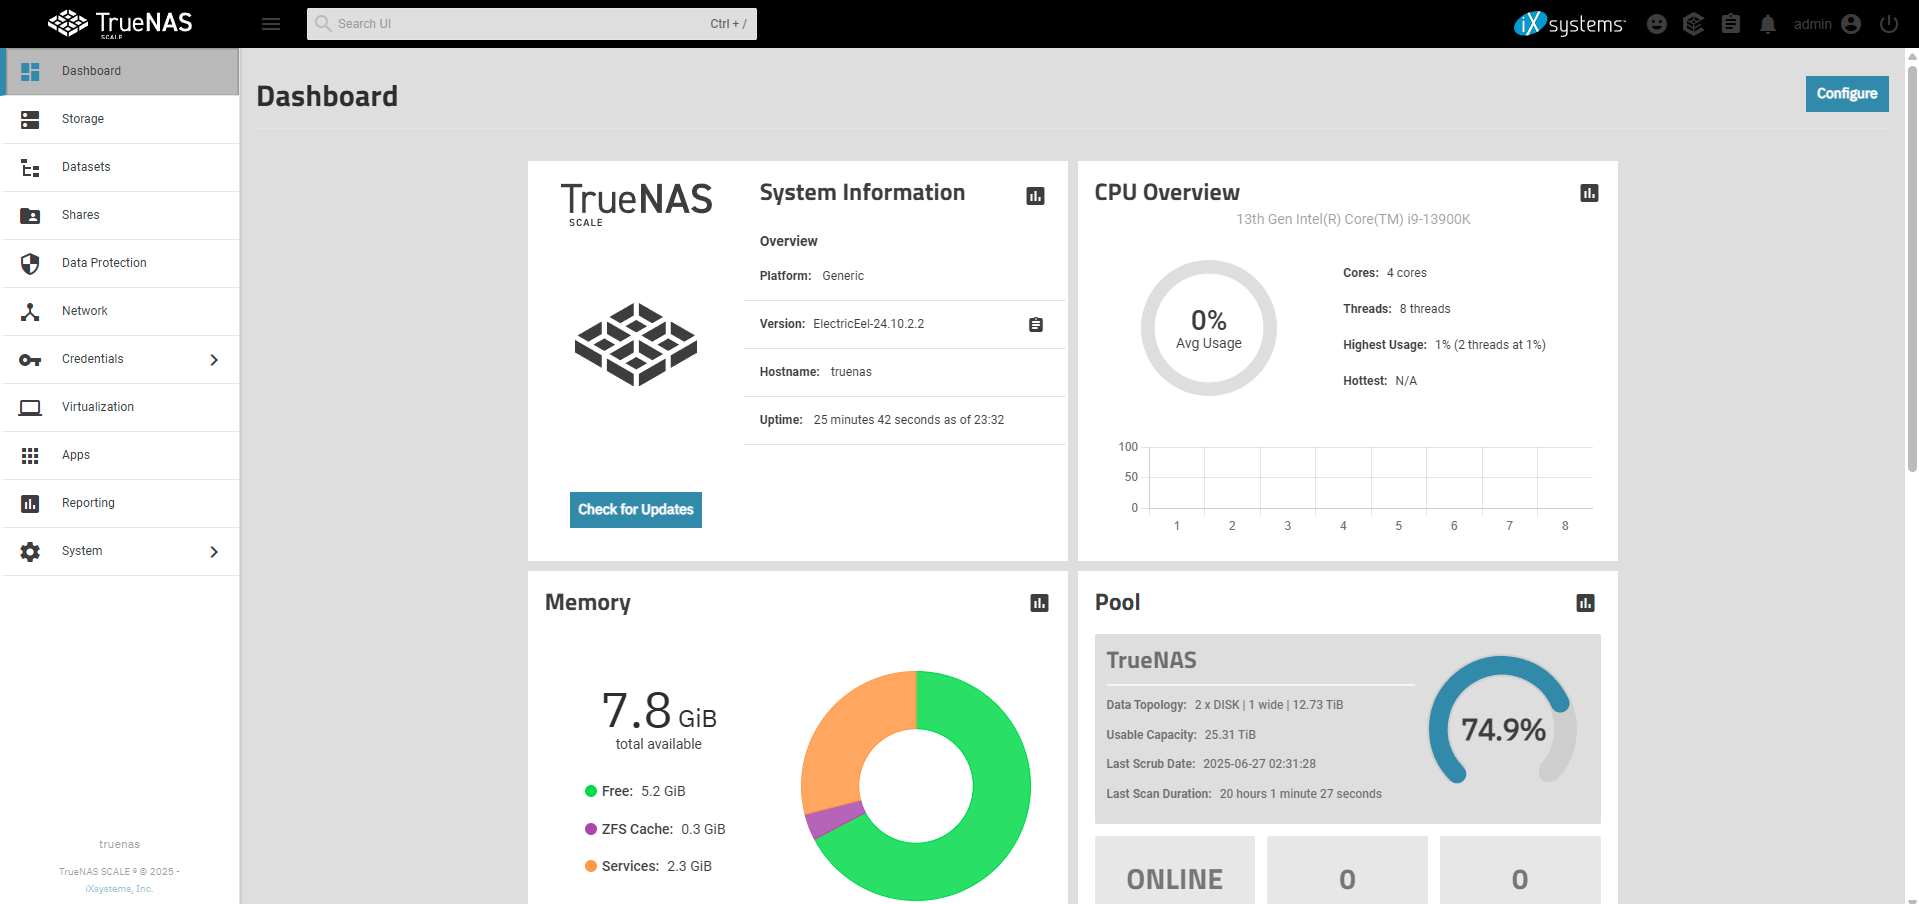Toggle the sidebar hamburger menu icon
The width and height of the screenshot is (1919, 904).
point(271,24)
